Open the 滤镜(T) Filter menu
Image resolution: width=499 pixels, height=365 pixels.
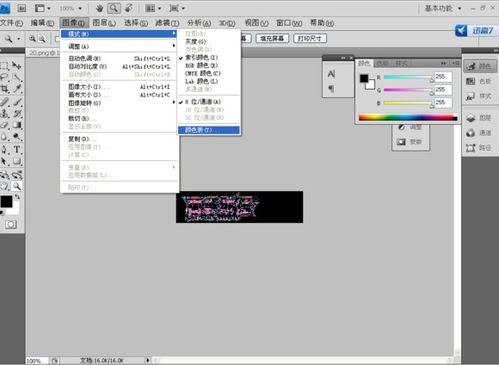167,23
